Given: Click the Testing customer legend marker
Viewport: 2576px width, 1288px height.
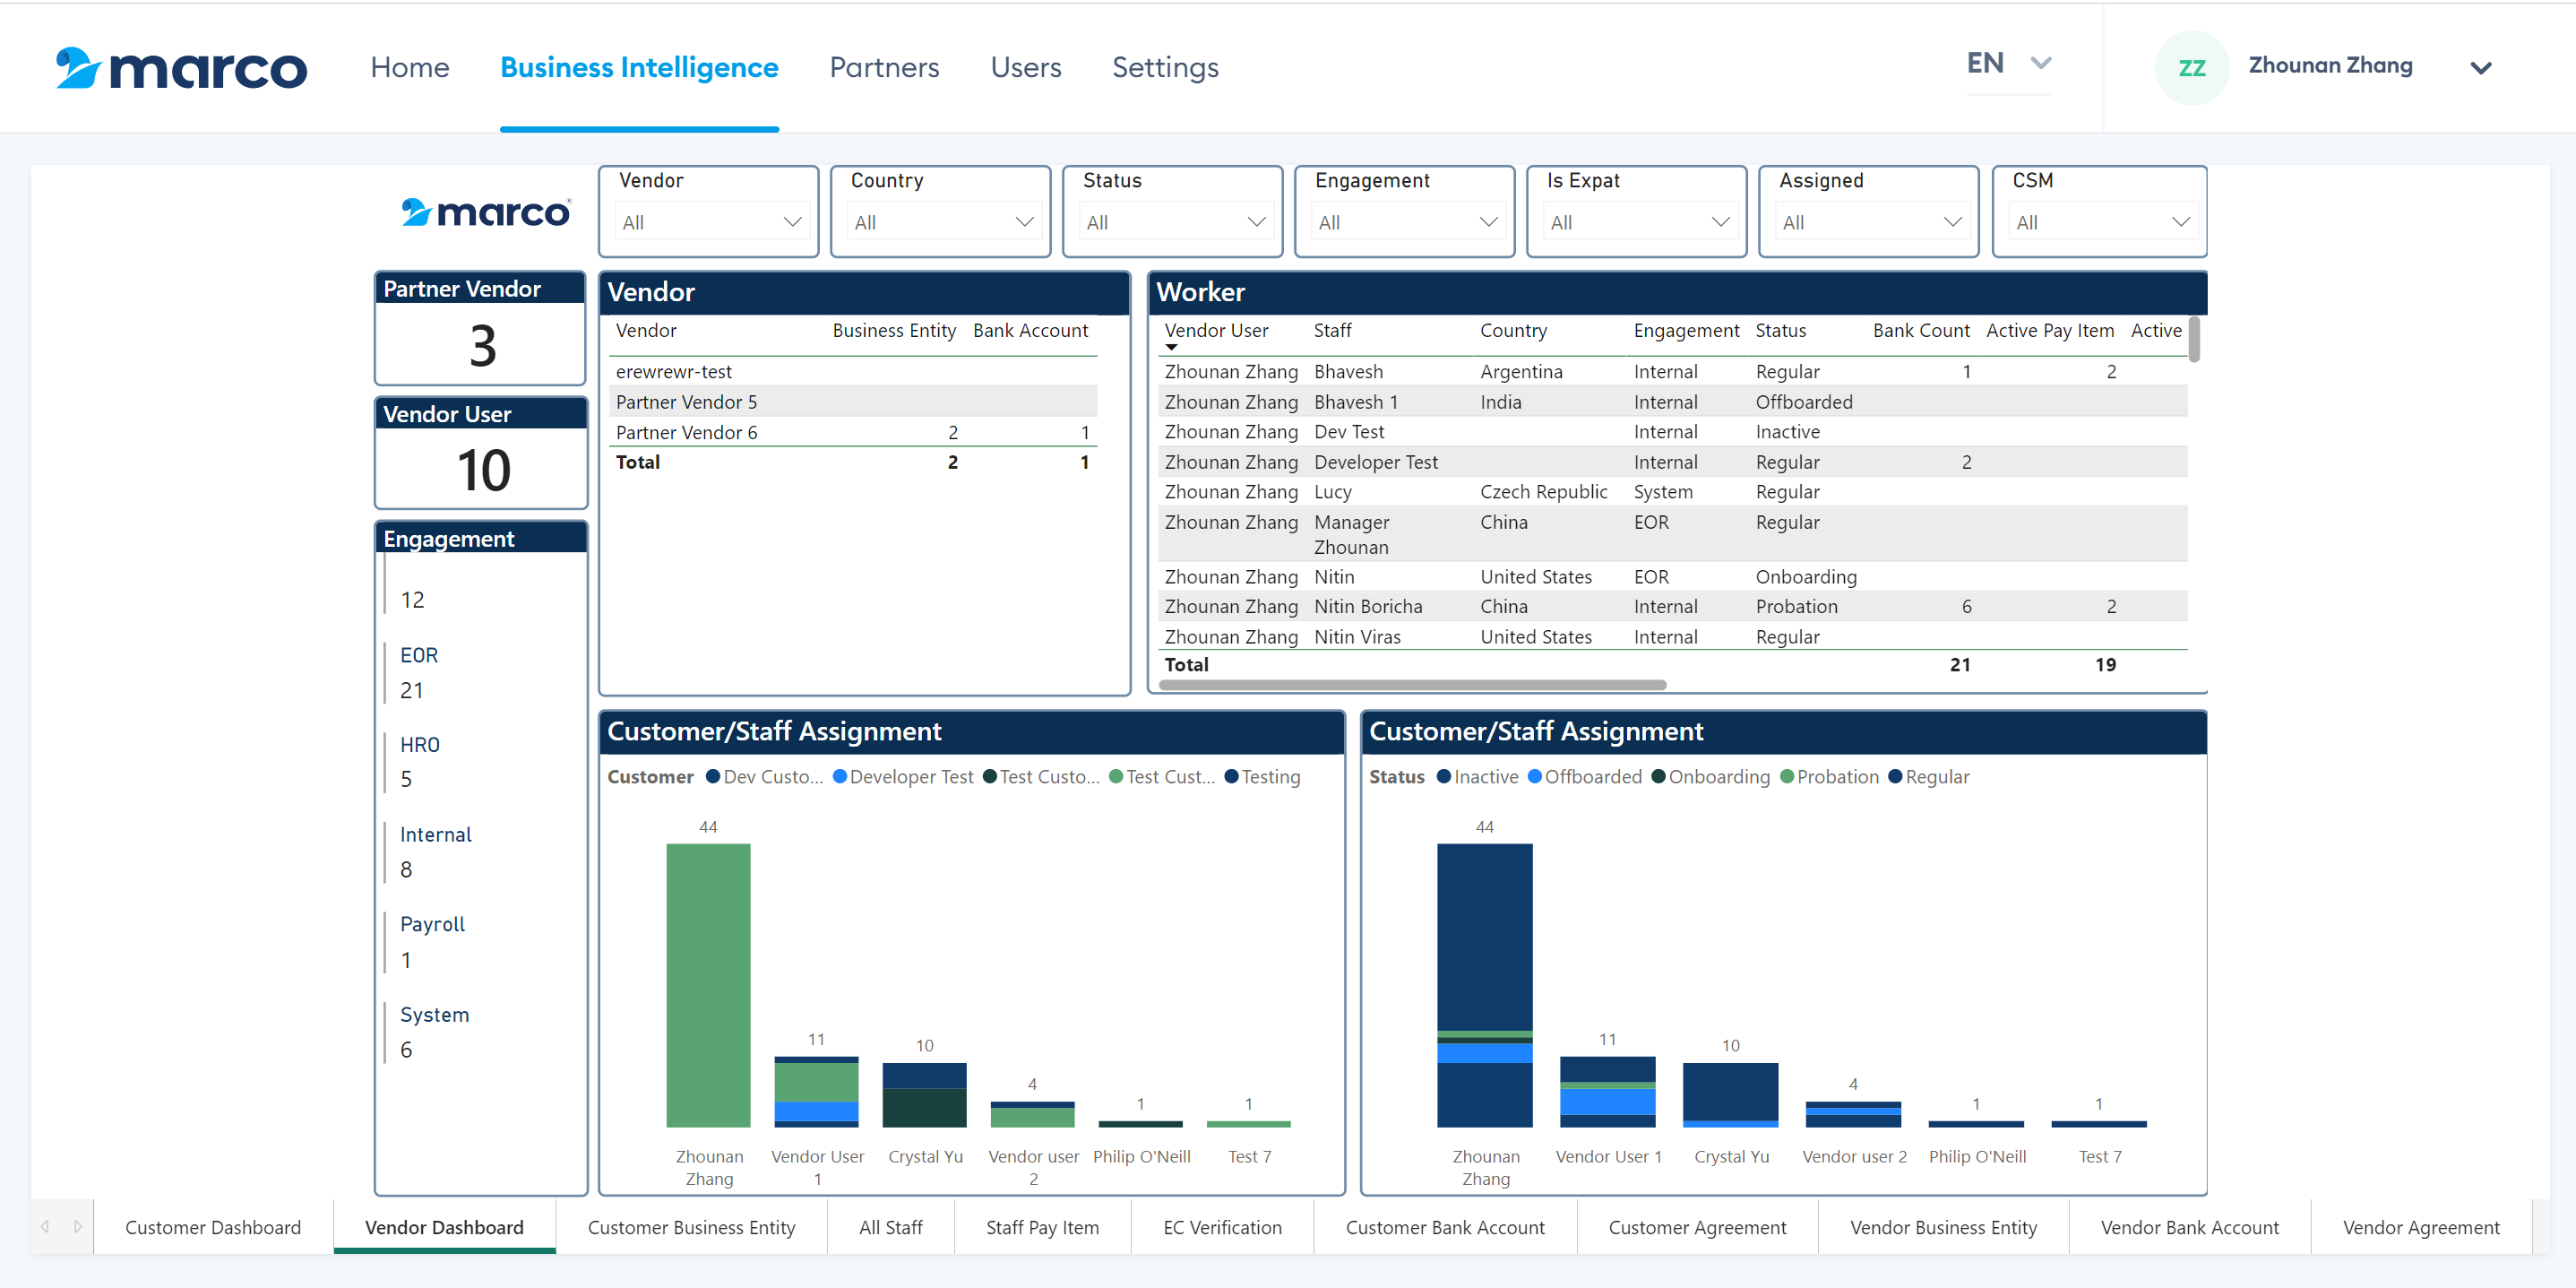Looking at the screenshot, I should click(x=1231, y=777).
